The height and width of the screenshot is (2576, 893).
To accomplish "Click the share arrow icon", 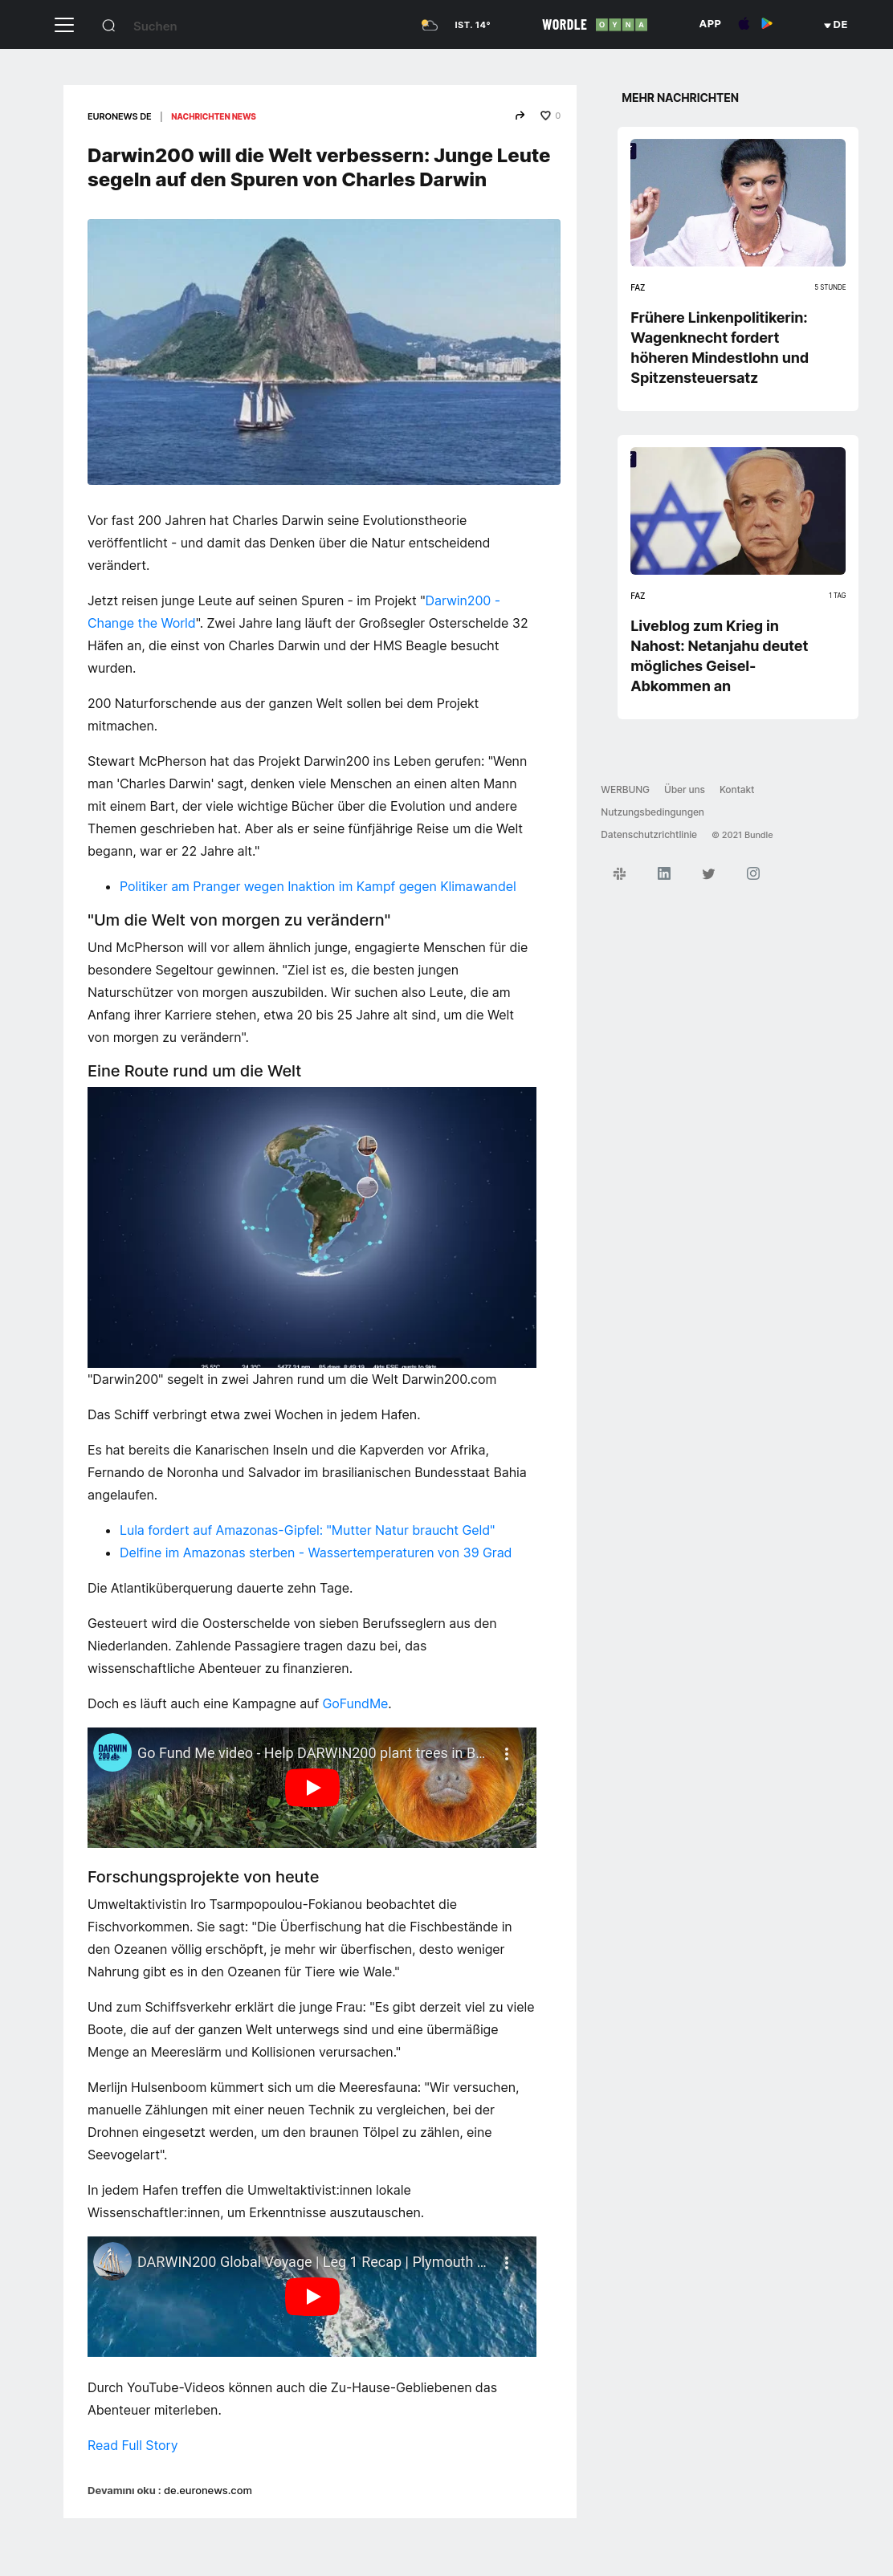I will (x=520, y=116).
